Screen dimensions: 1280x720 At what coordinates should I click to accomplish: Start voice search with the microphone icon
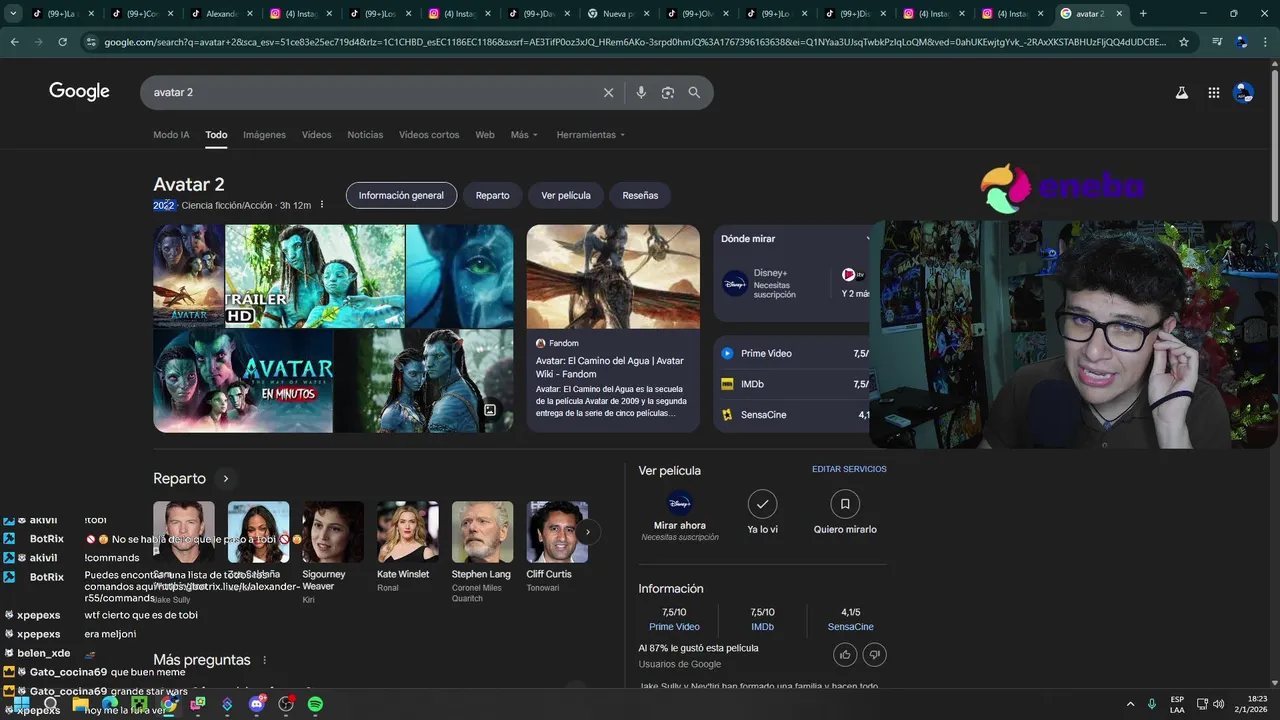641,92
